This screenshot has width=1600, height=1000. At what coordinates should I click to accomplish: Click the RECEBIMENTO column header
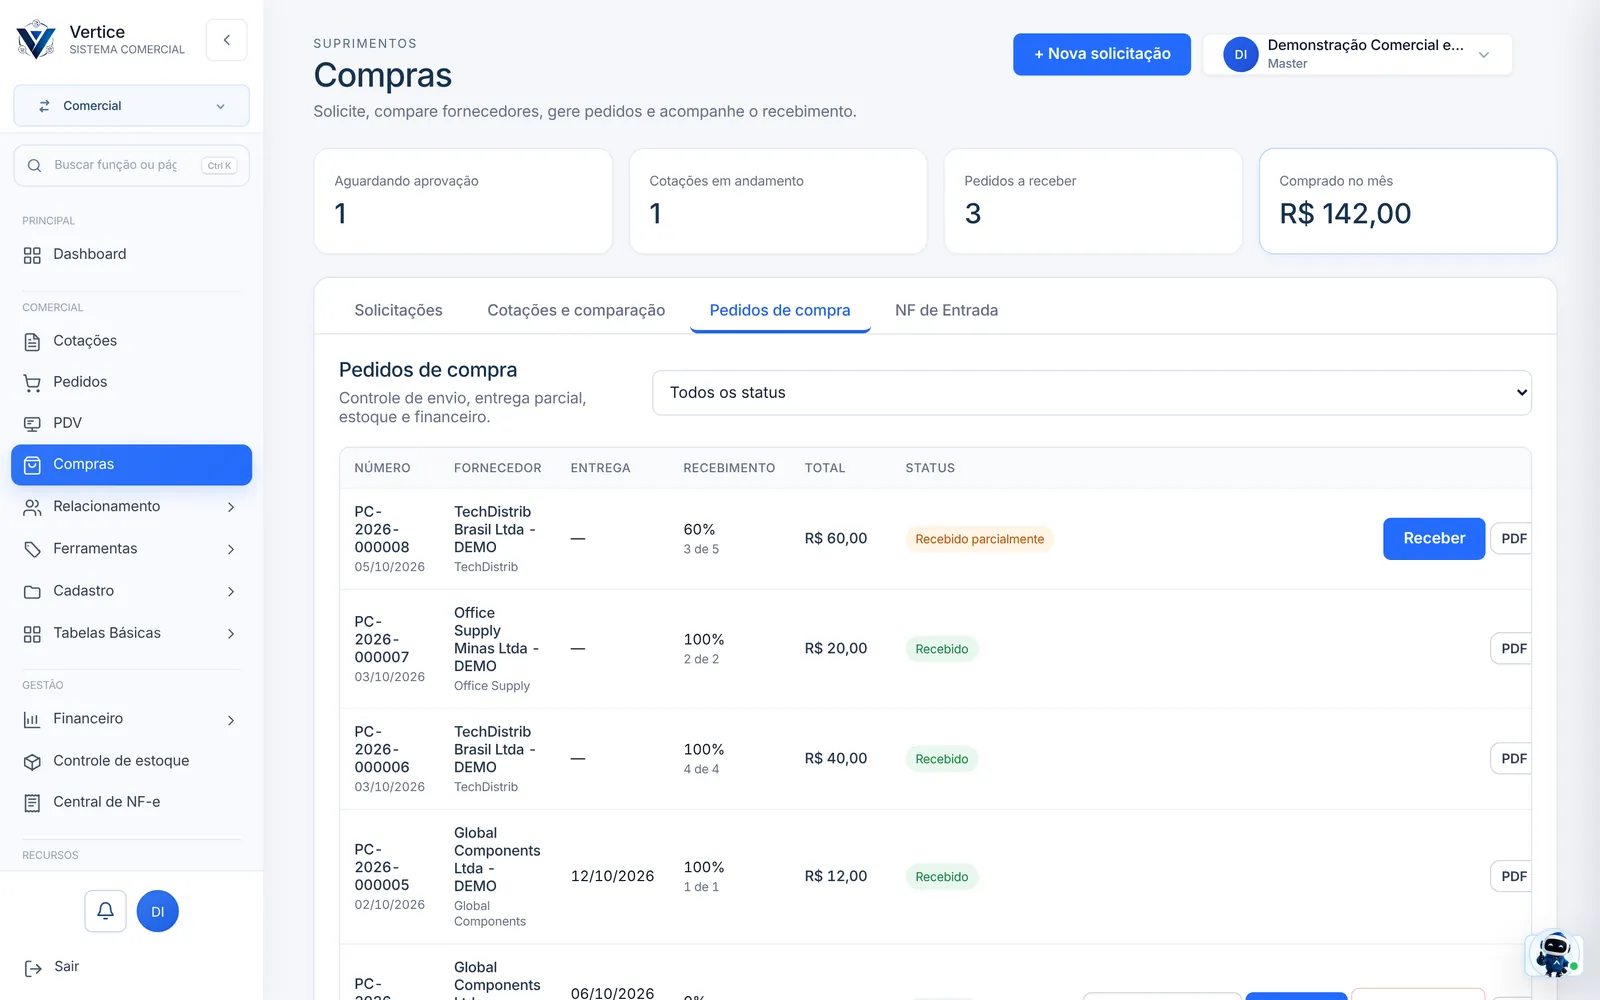tap(729, 468)
